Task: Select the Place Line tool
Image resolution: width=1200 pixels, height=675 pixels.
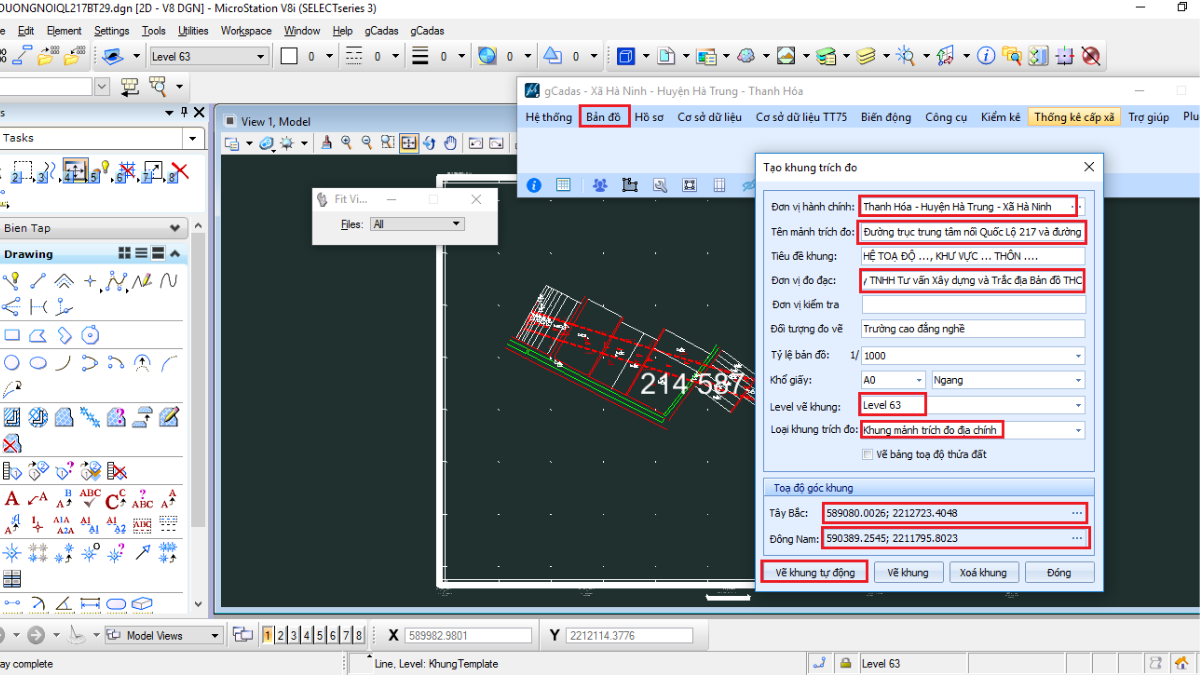Action: click(x=38, y=281)
